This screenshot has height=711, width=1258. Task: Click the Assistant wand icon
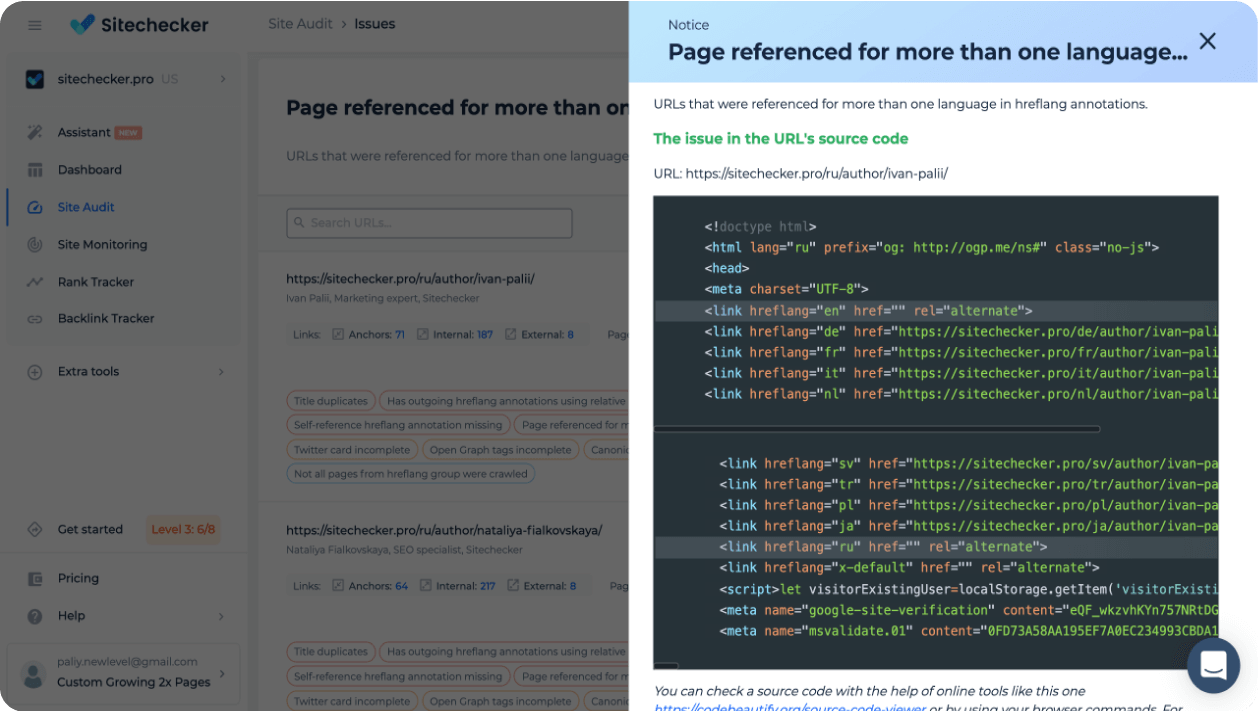point(35,132)
